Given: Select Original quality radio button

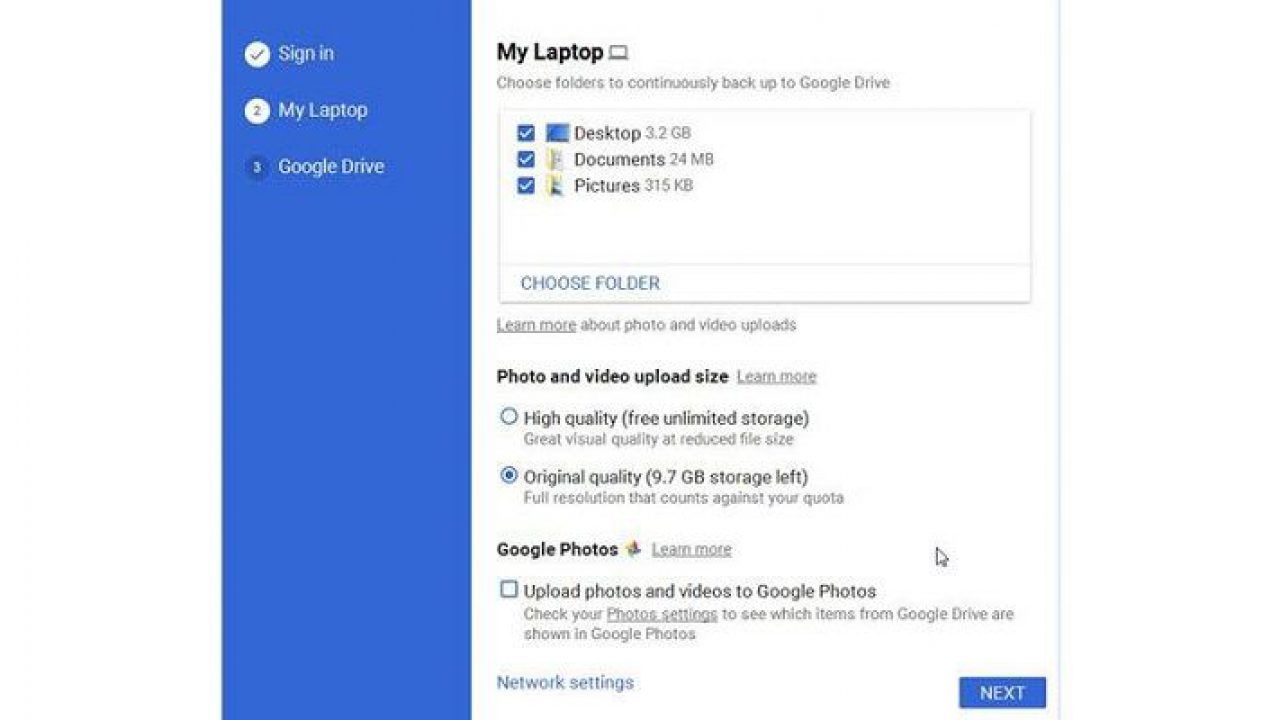Looking at the screenshot, I should click(509, 476).
